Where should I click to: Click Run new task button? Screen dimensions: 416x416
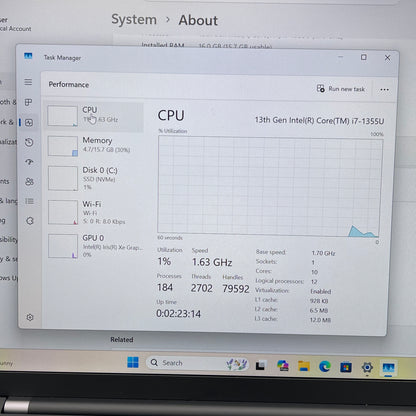click(x=341, y=89)
